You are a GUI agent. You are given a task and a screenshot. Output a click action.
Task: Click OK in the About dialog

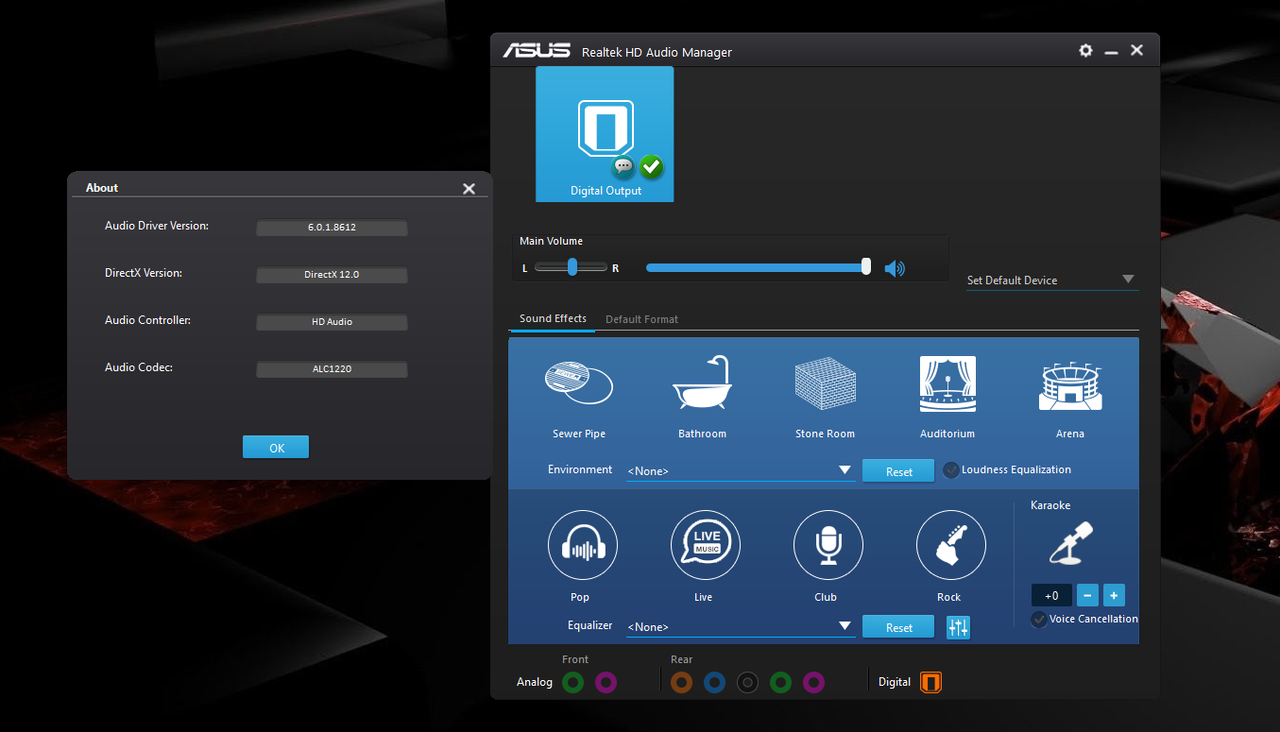tap(276, 447)
